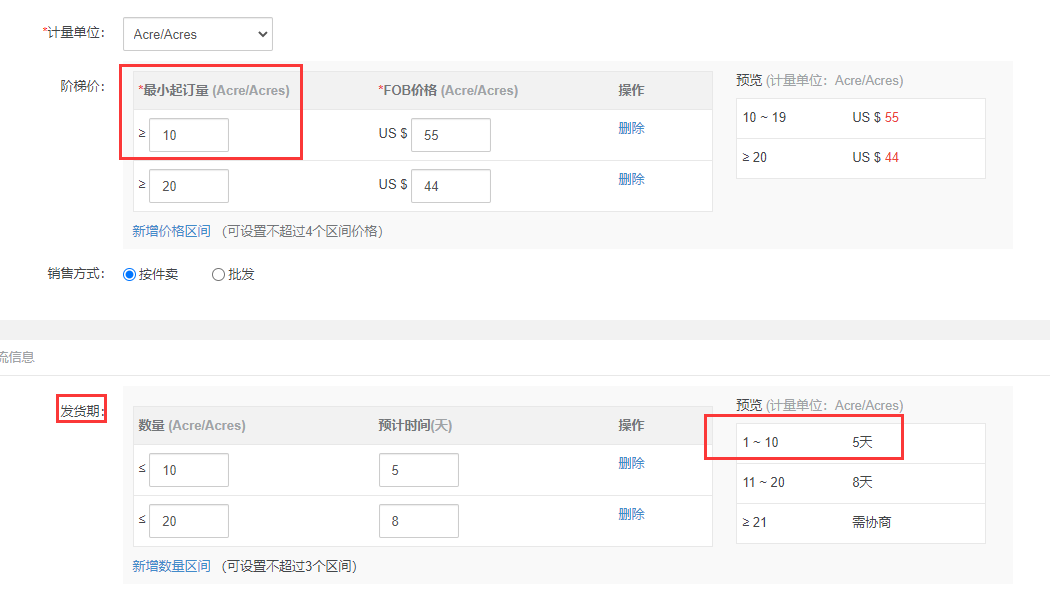Click 新增数量区间 to add quantity range

point(171,566)
